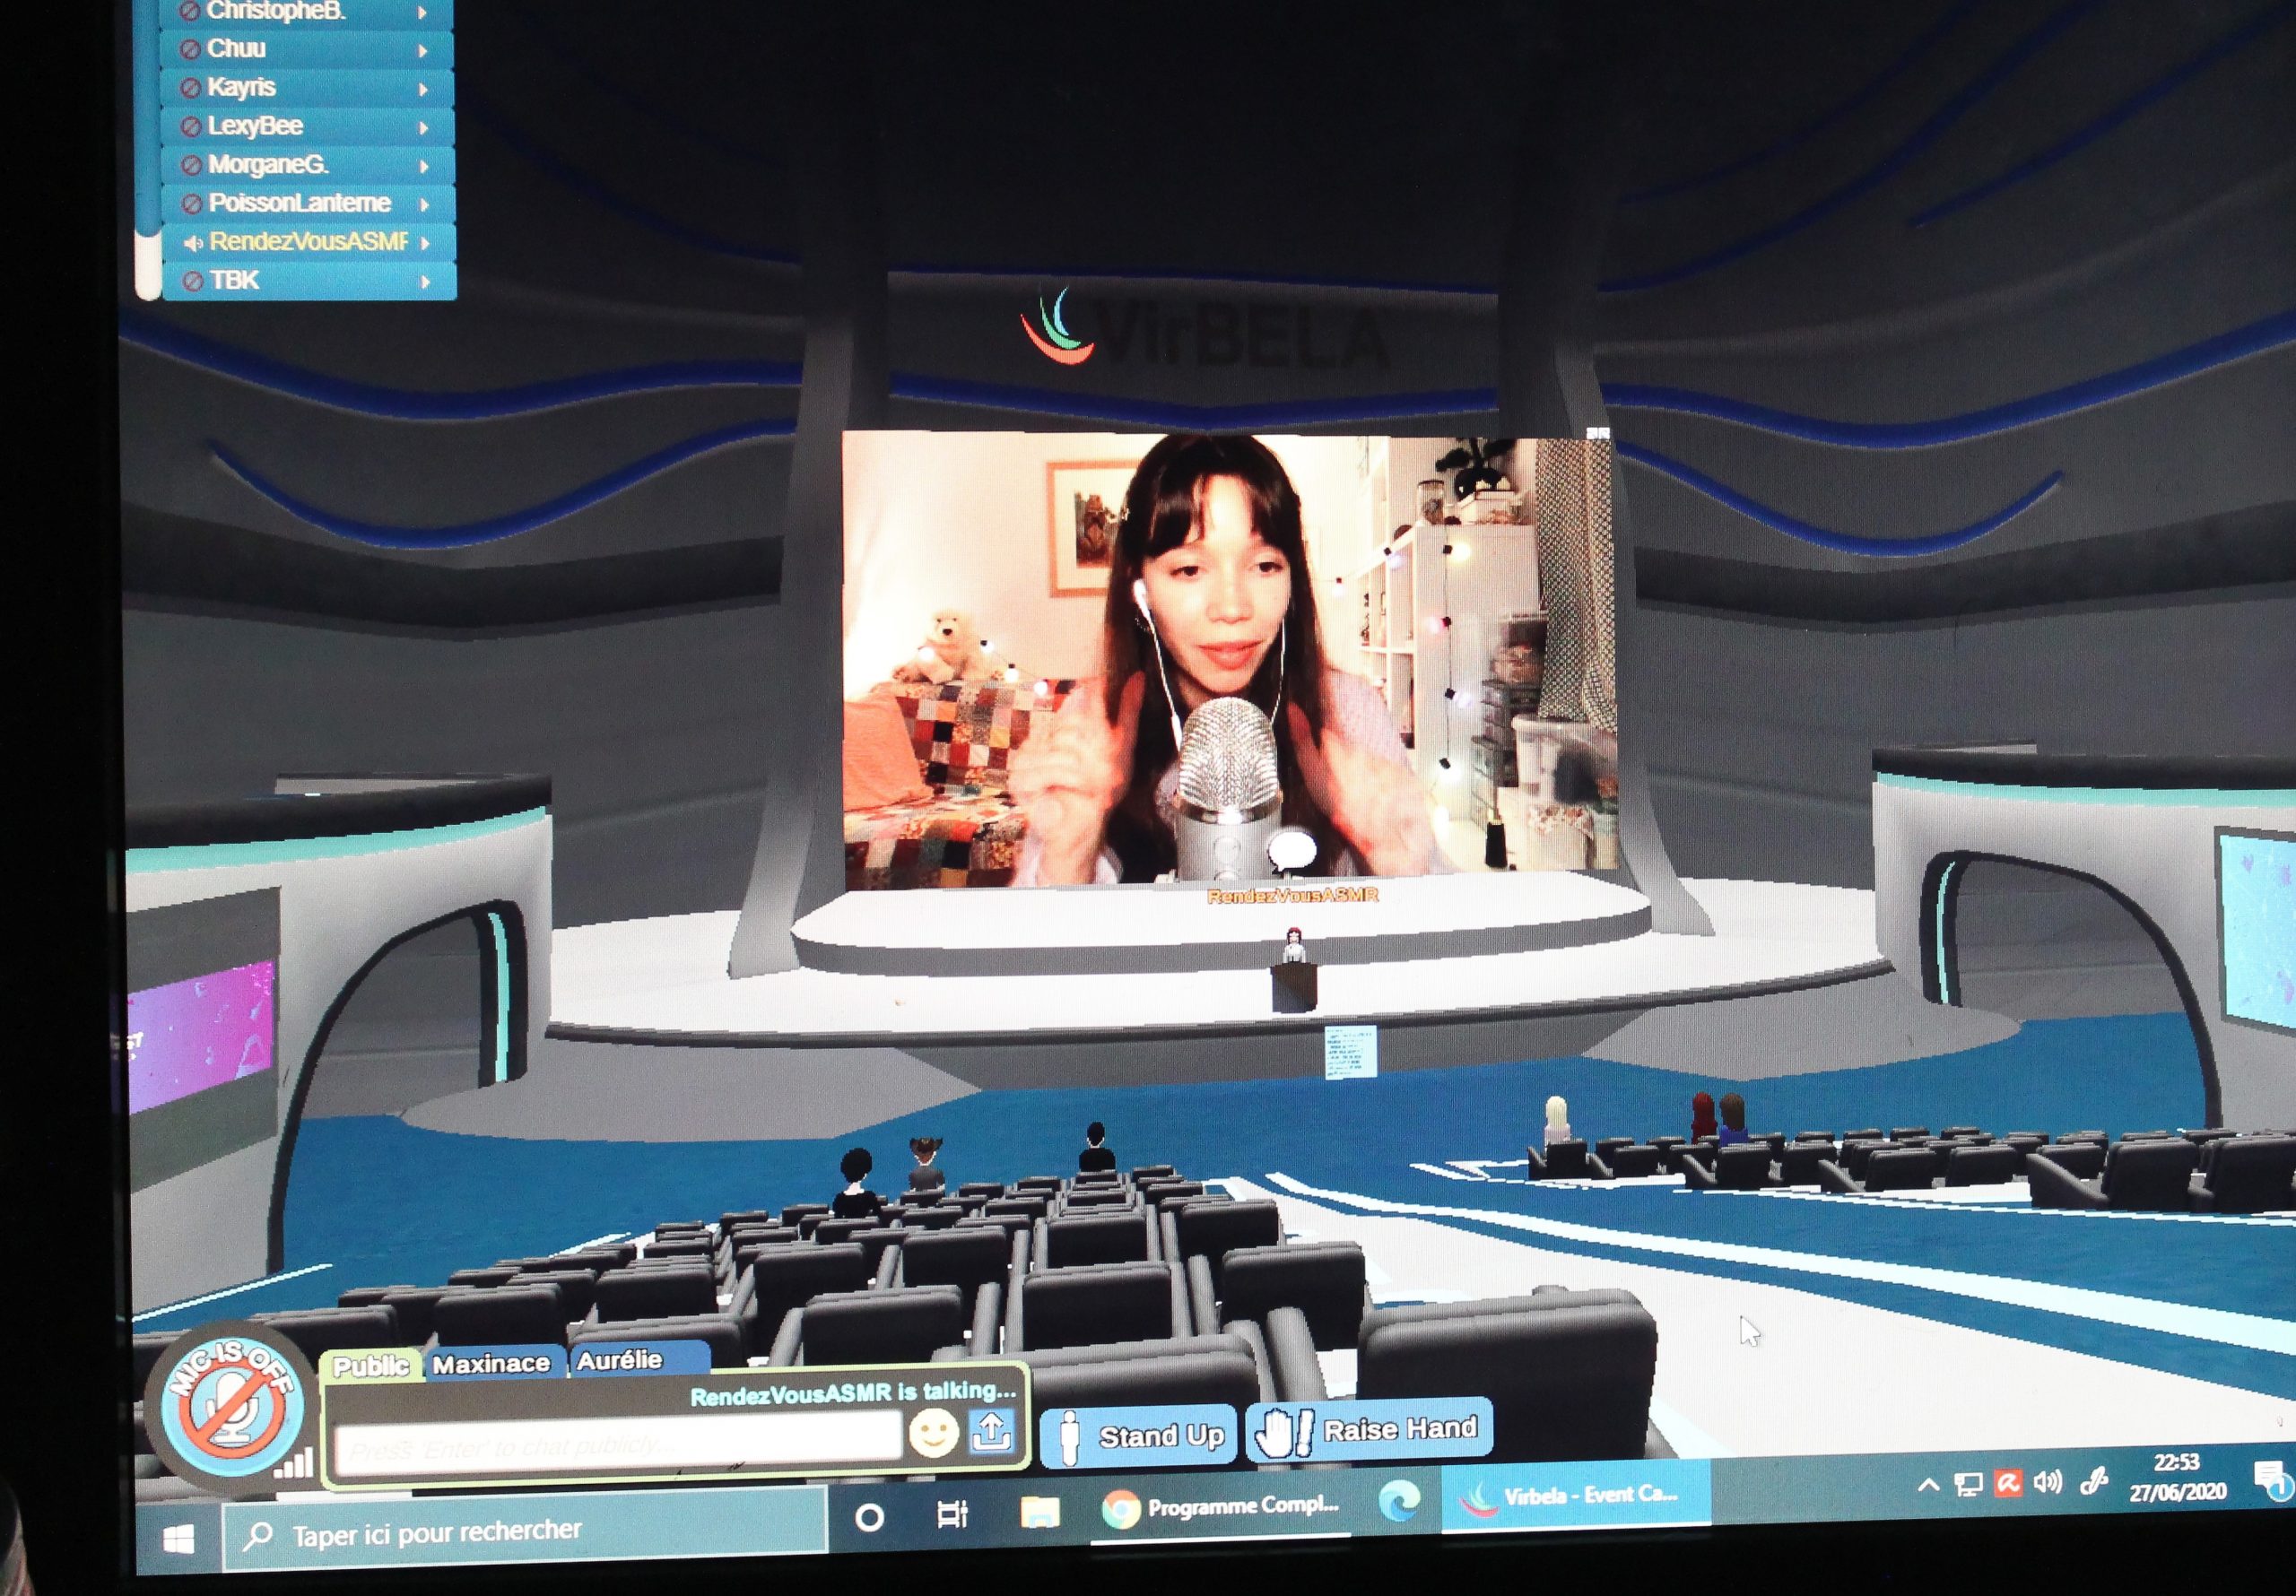Expand options arrow for LexyBee

pyautogui.click(x=424, y=128)
